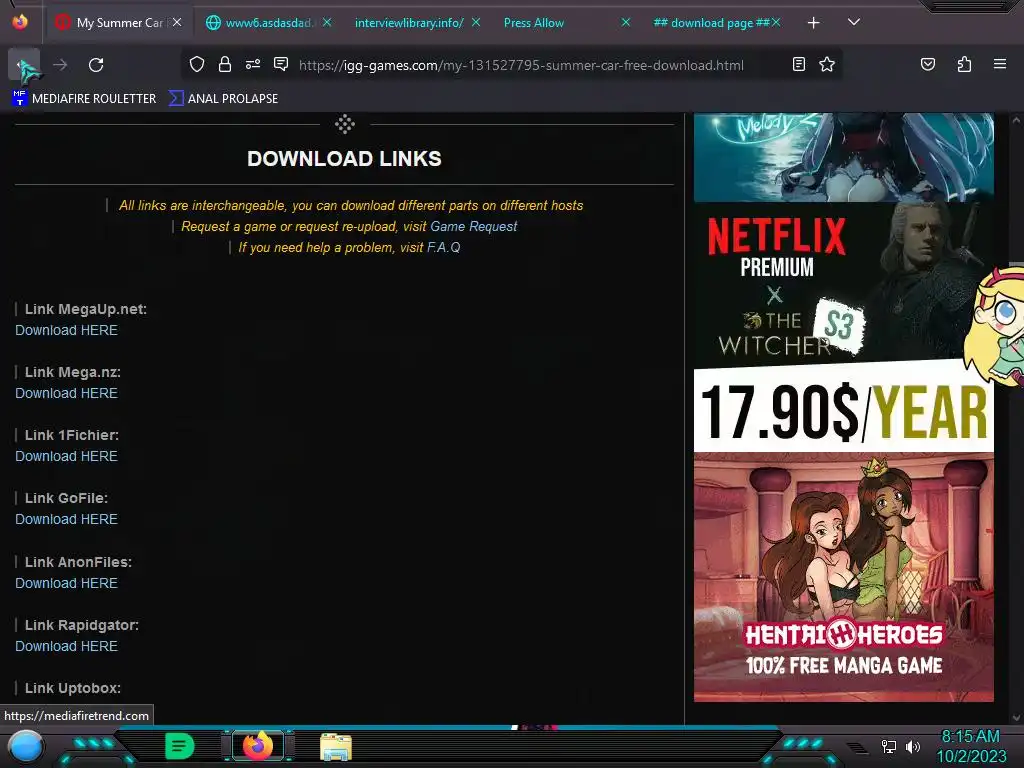Open the network tray icon
1024x768 pixels.
click(x=889, y=746)
